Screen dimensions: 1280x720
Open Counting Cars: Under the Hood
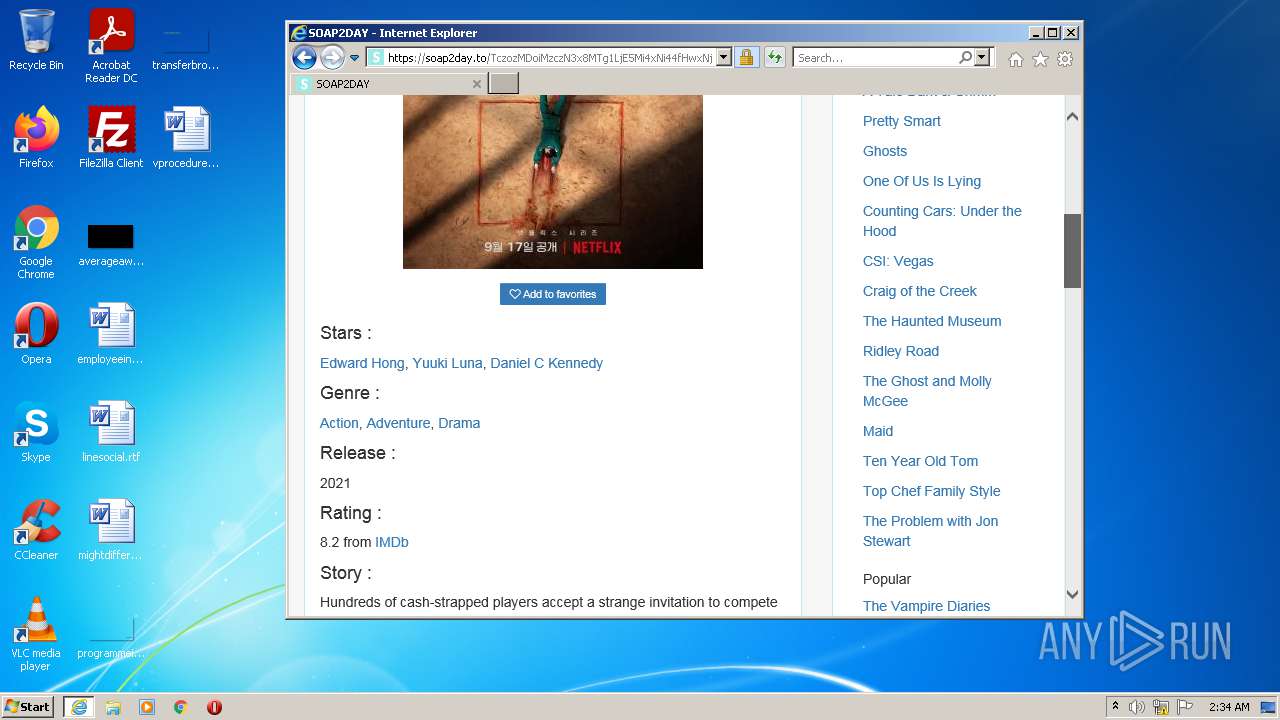click(942, 221)
